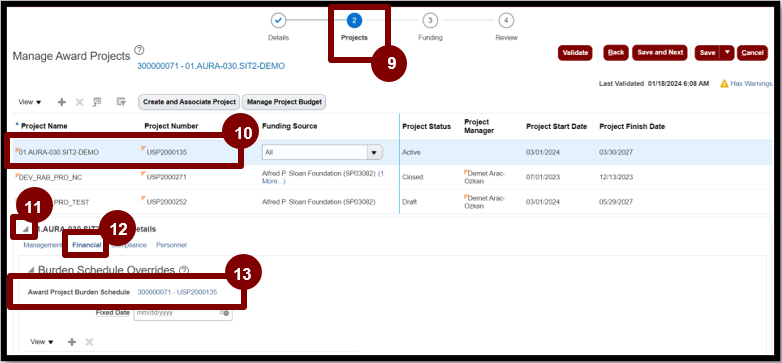Click X icon in Burden Schedule Overrides toolbar
782x363 pixels.
point(89,342)
